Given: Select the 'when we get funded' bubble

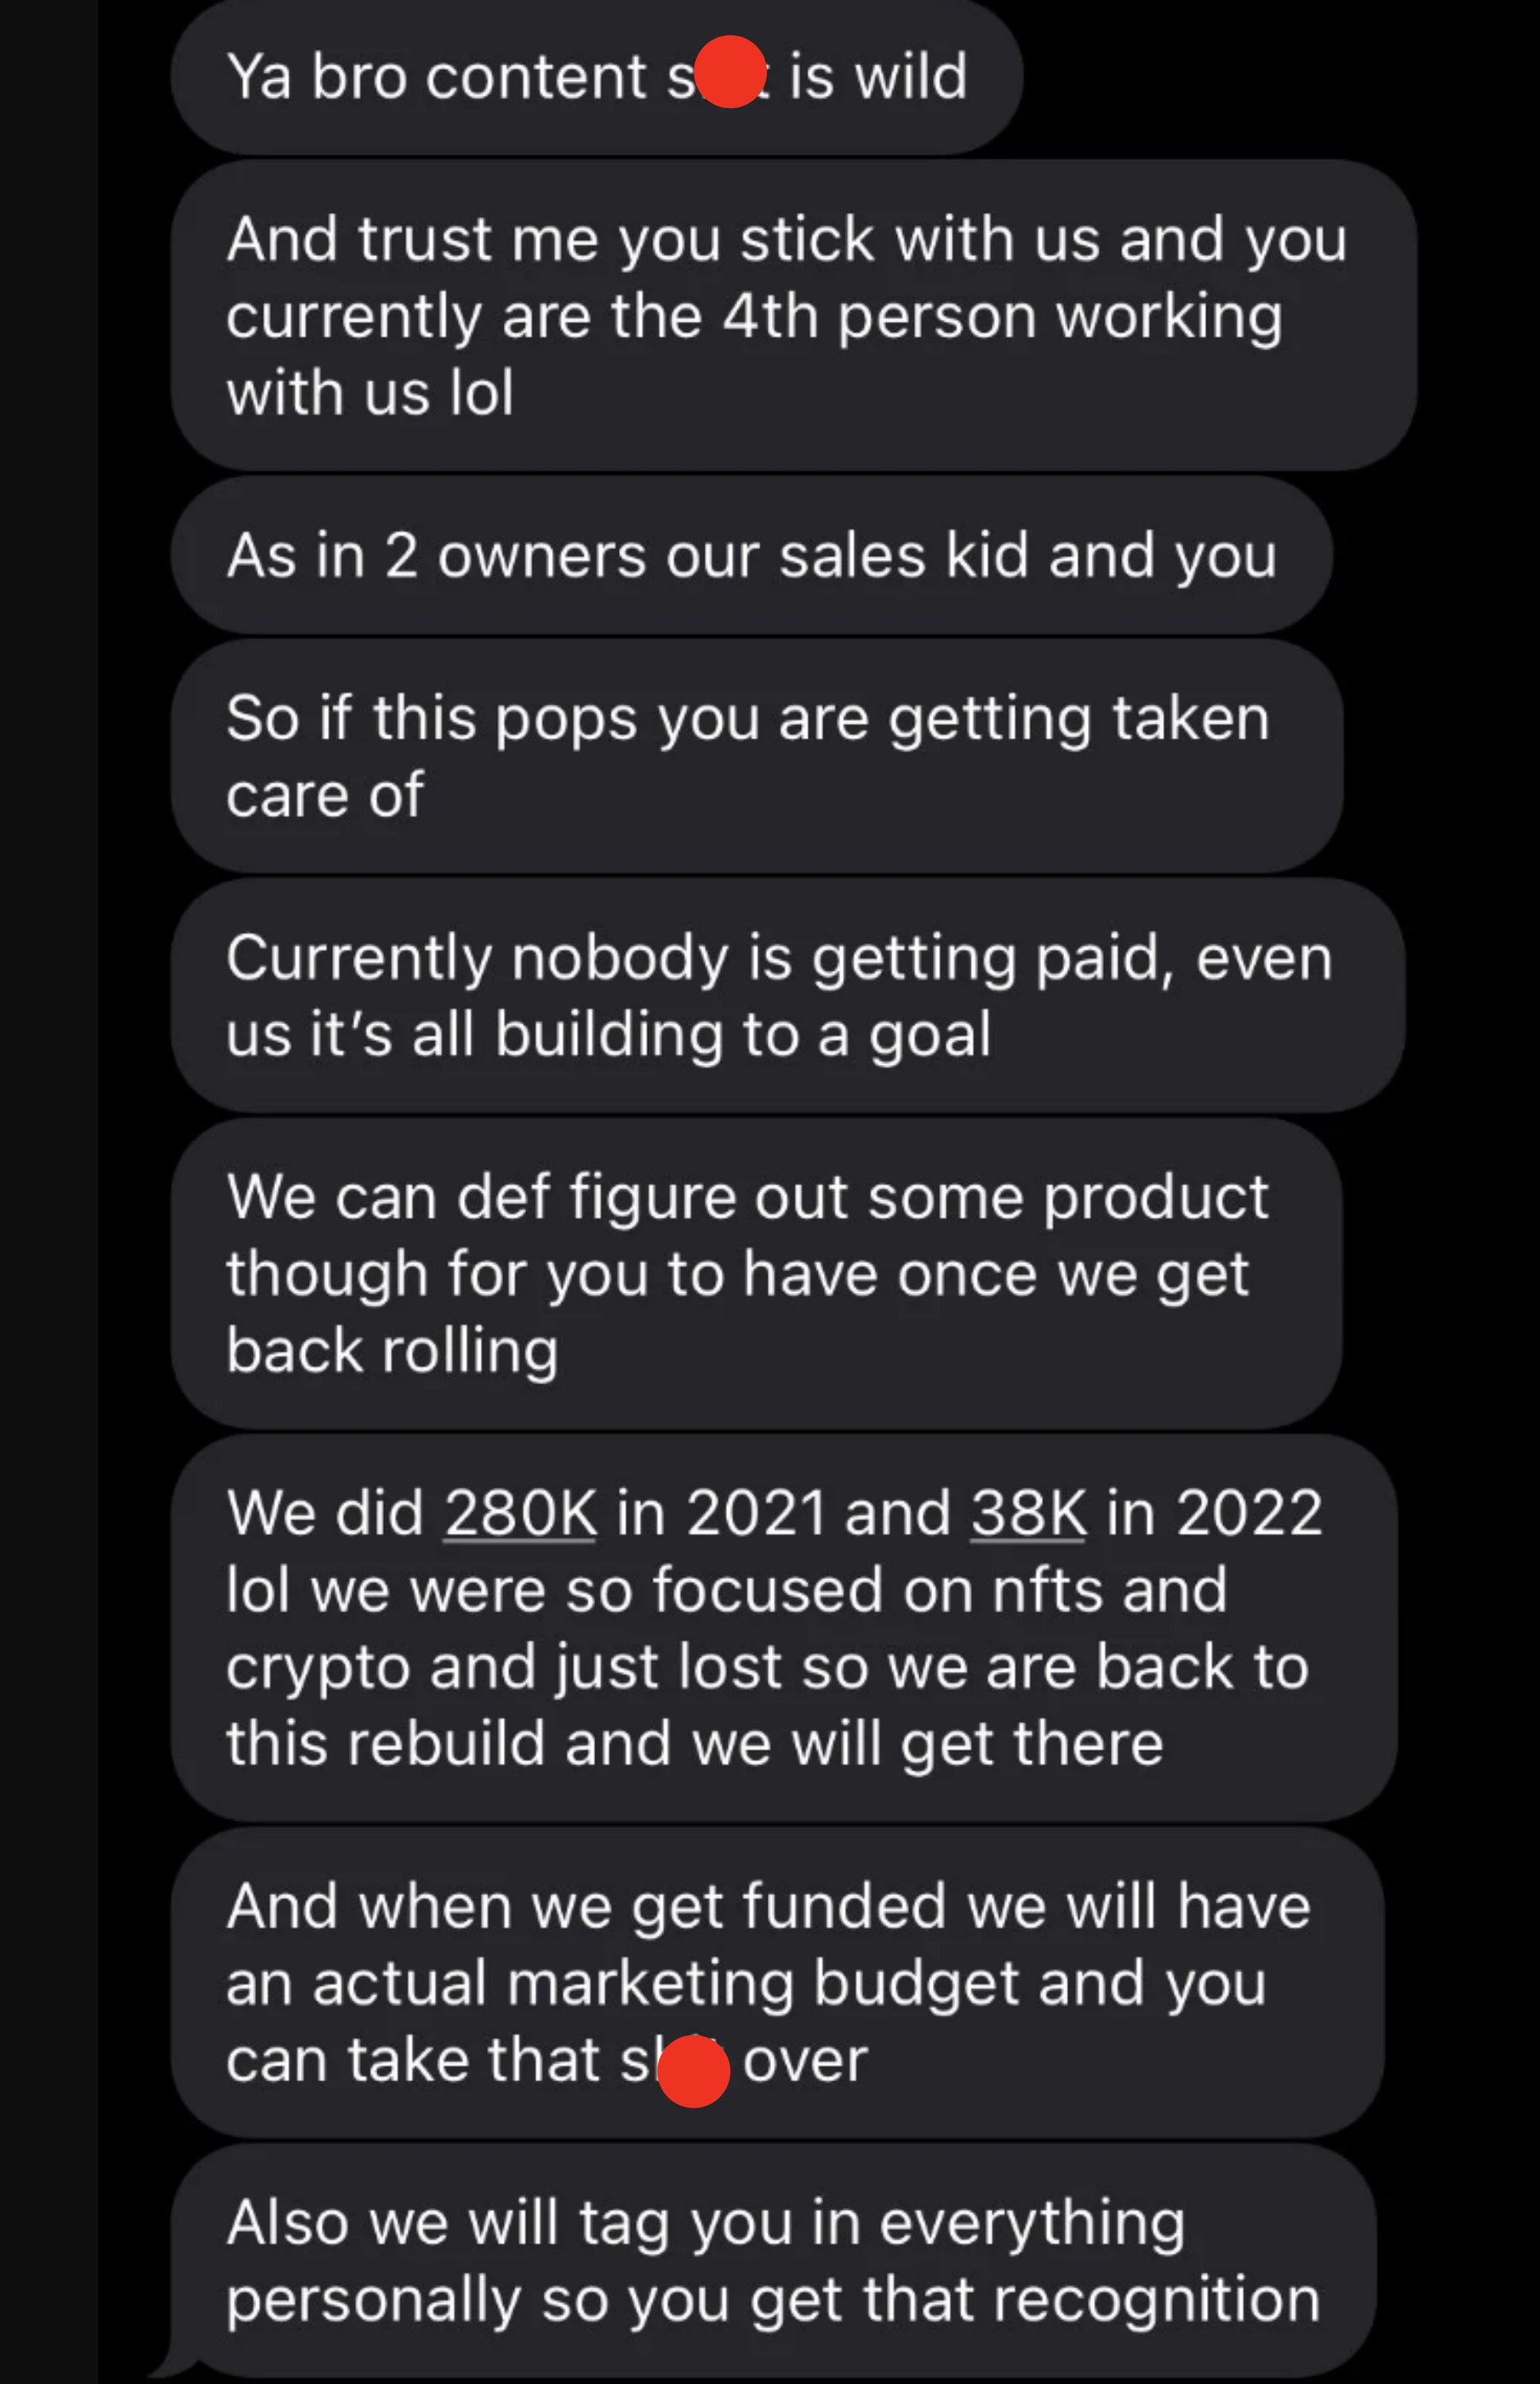Looking at the screenshot, I should [778, 1983].
